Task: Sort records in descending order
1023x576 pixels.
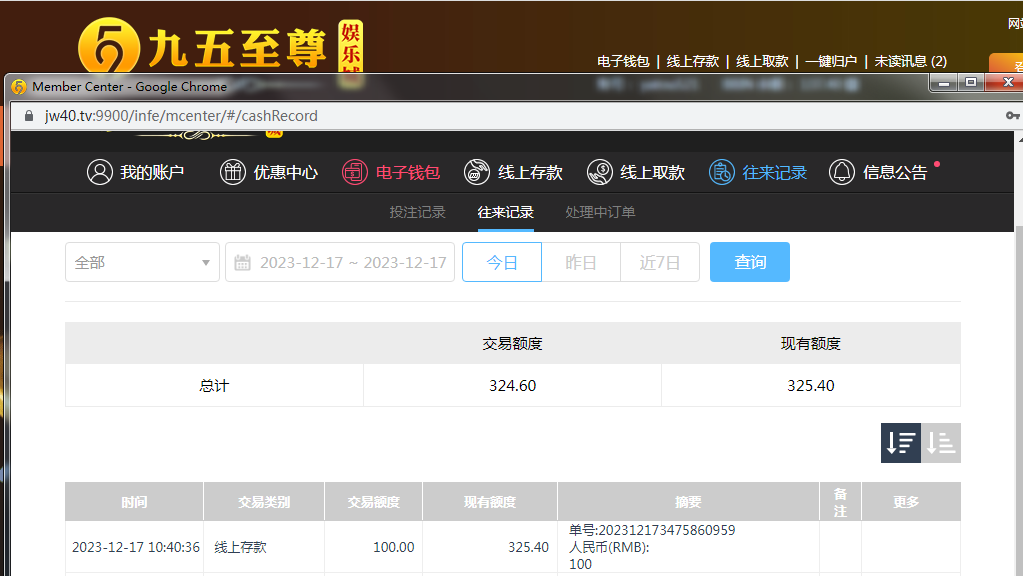Action: click(x=900, y=443)
